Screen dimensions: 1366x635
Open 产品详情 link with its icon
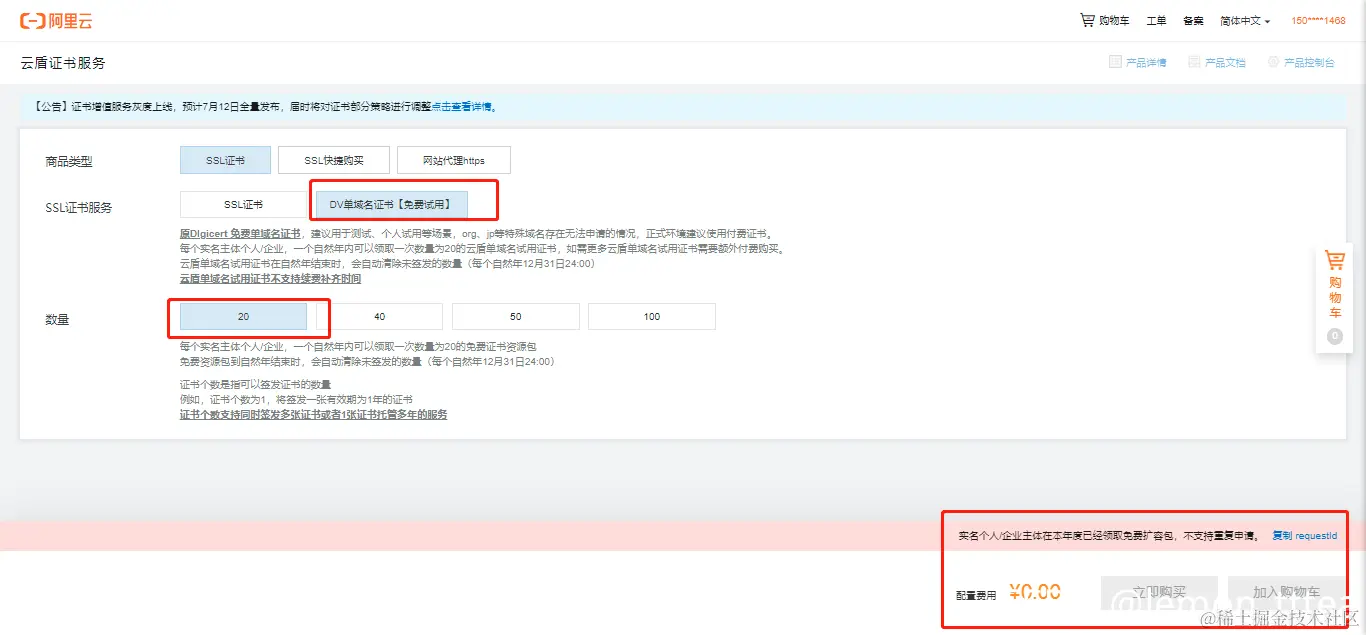coord(1138,62)
